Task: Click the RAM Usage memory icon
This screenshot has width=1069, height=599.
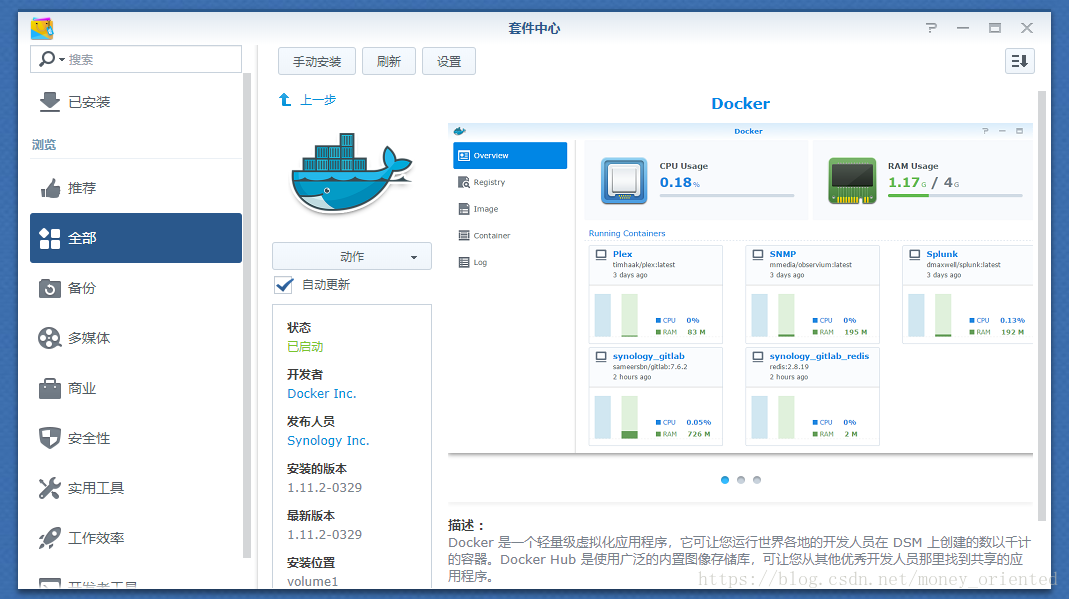Action: point(852,181)
